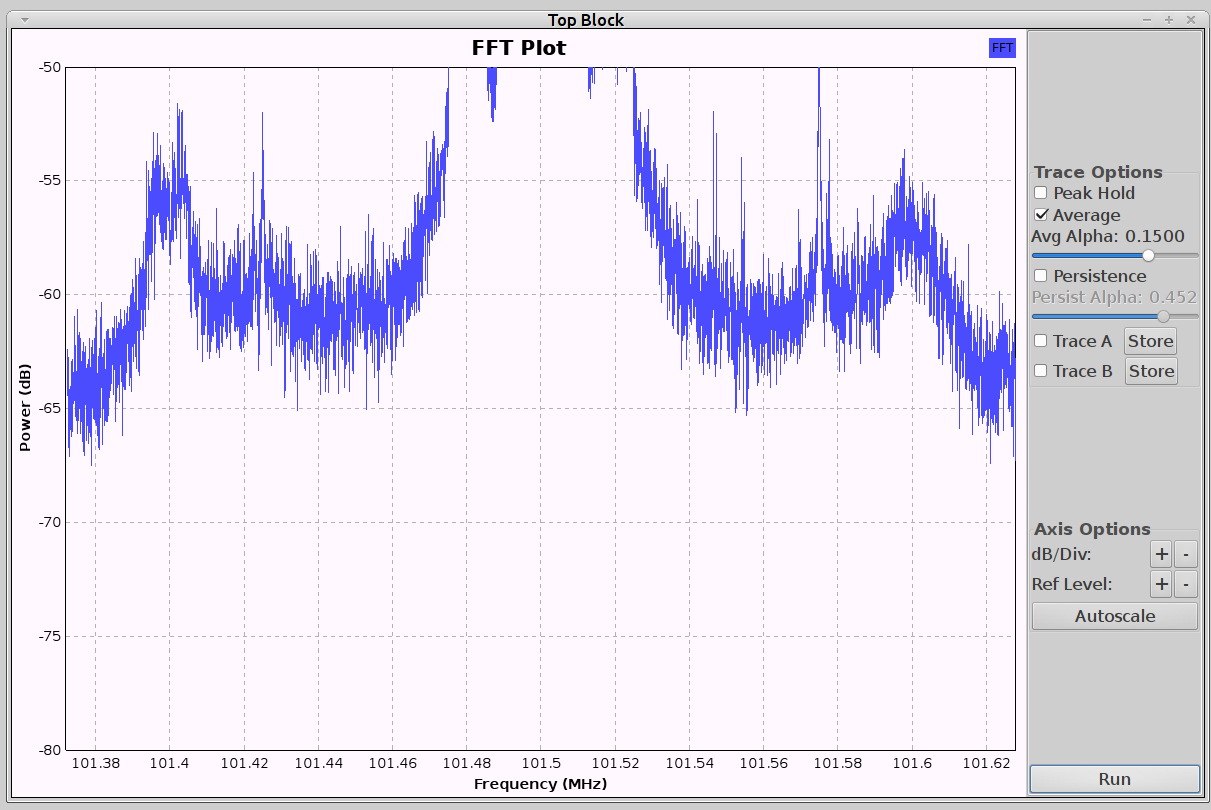This screenshot has width=1211, height=810.
Task: Click the Avg Alpha slider handle
Action: coord(1148,255)
